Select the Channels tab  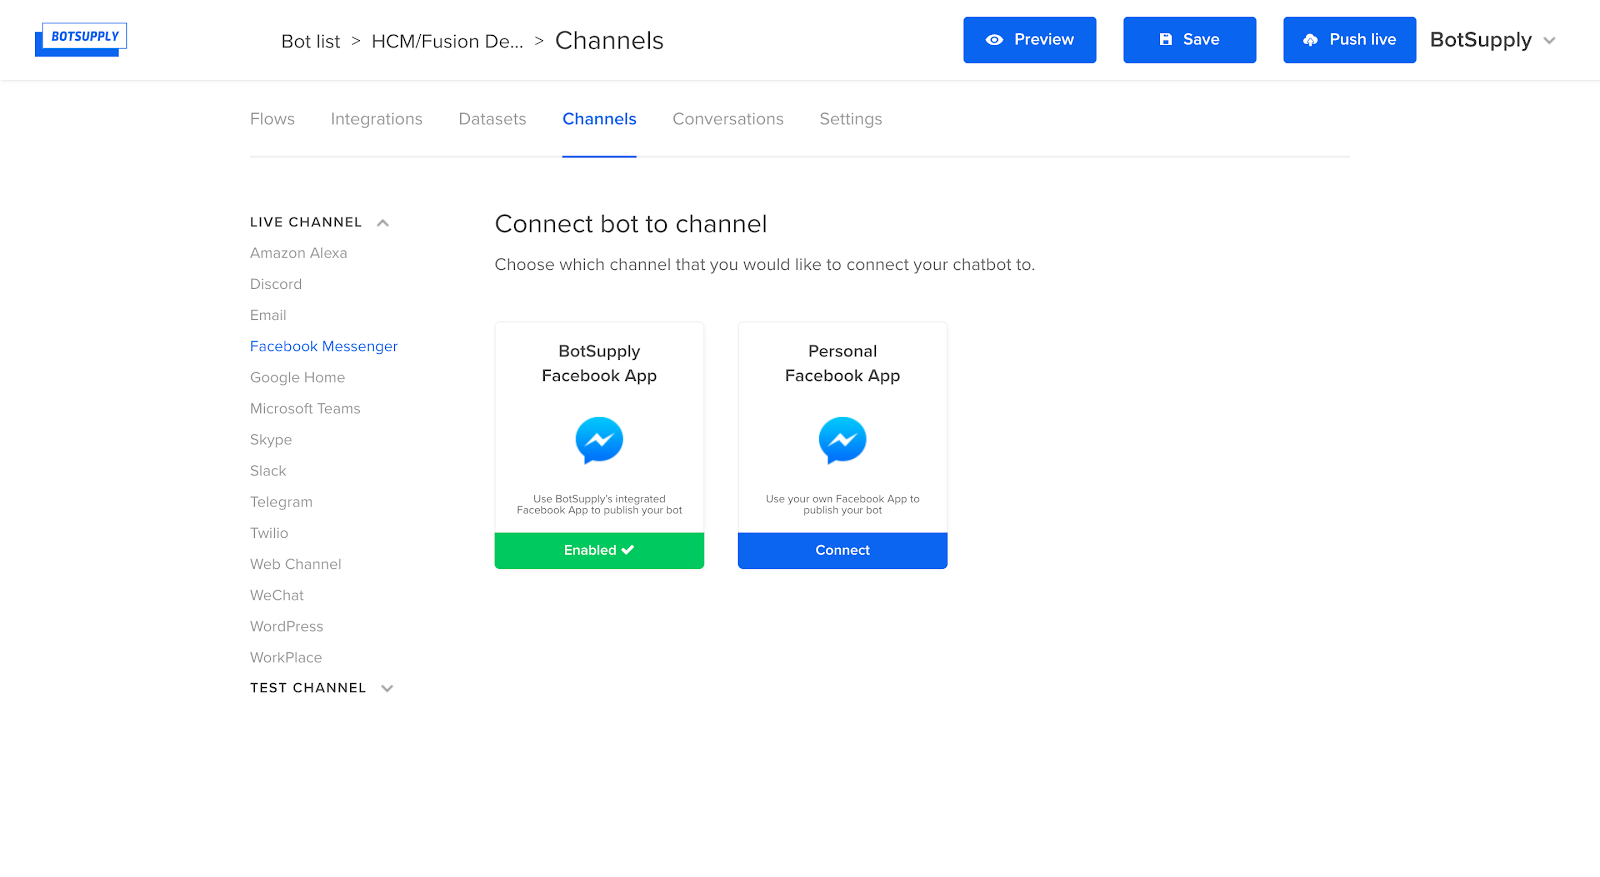599,119
